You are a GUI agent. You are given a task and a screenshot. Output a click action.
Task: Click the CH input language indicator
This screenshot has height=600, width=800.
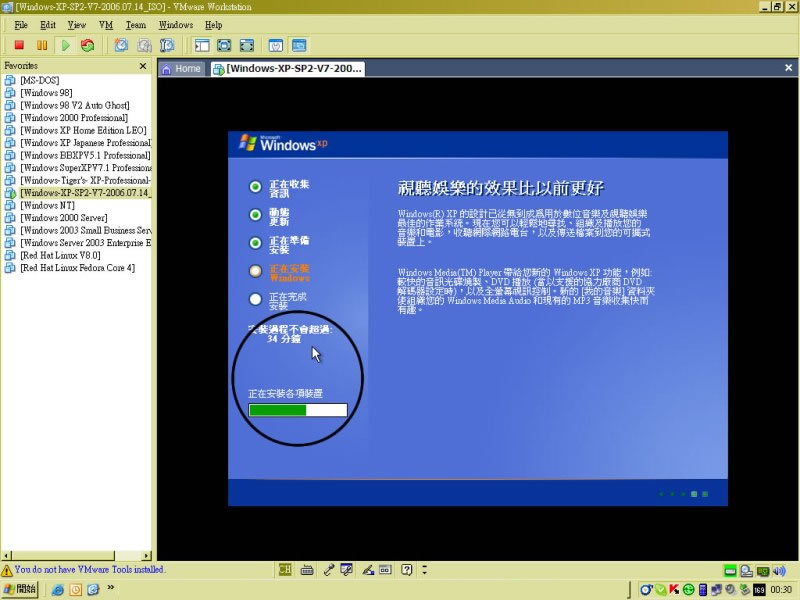285,569
